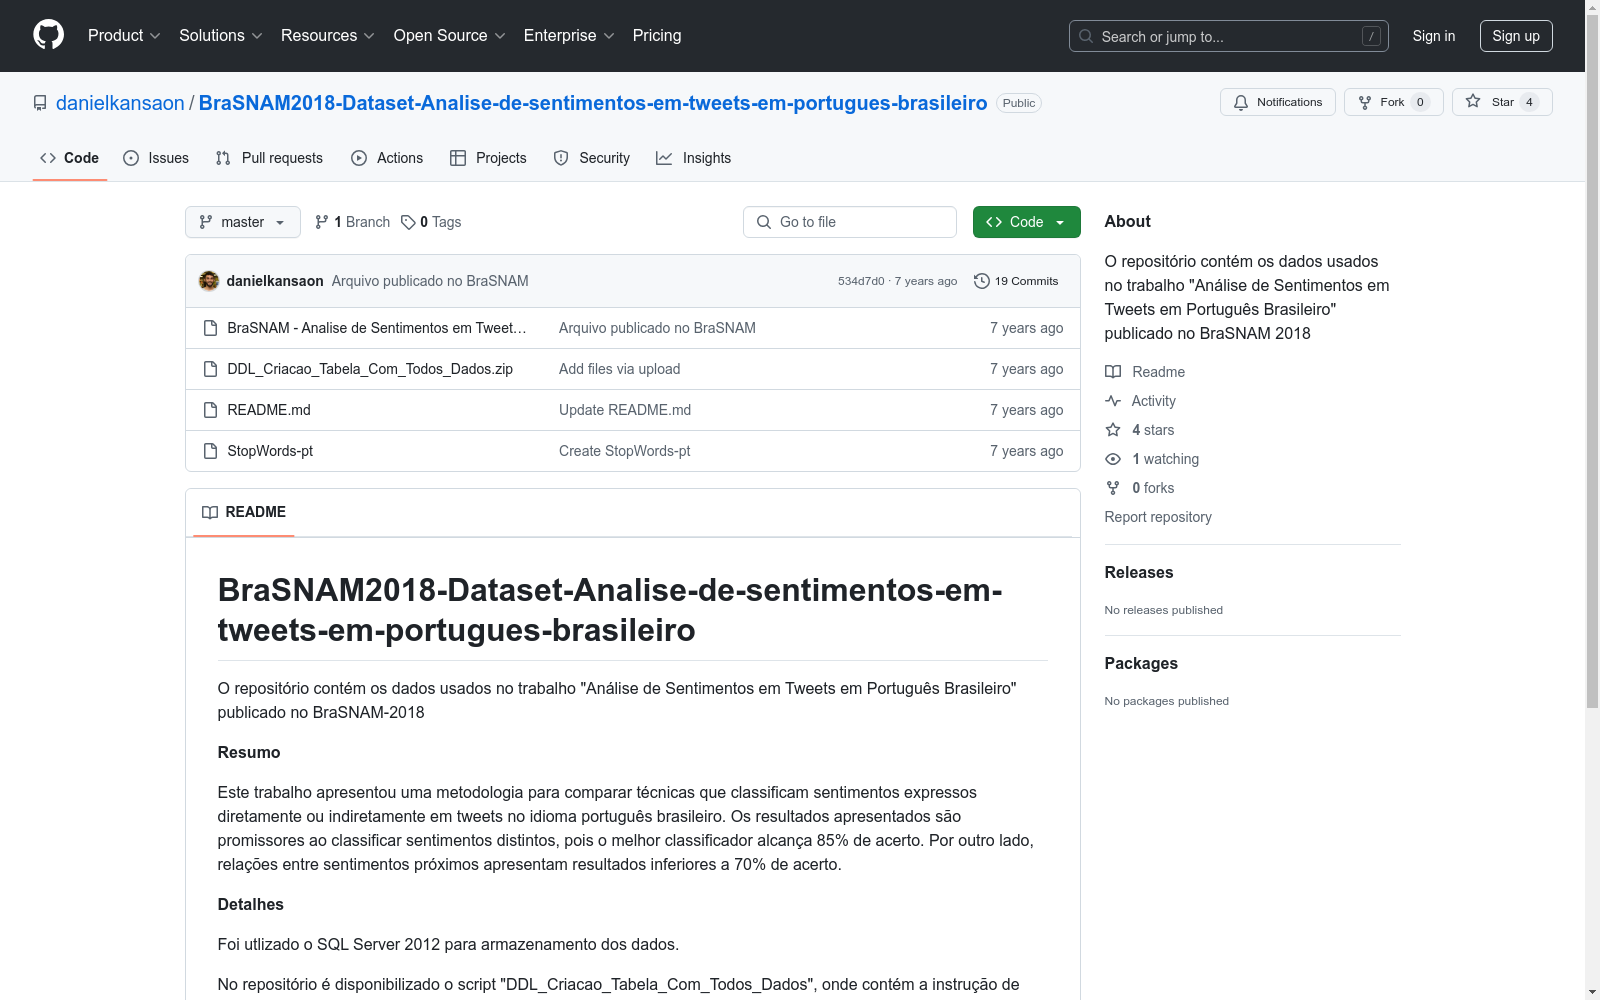Click file icon beside README.md
Viewport: 1600px width, 1000px height.
(210, 410)
